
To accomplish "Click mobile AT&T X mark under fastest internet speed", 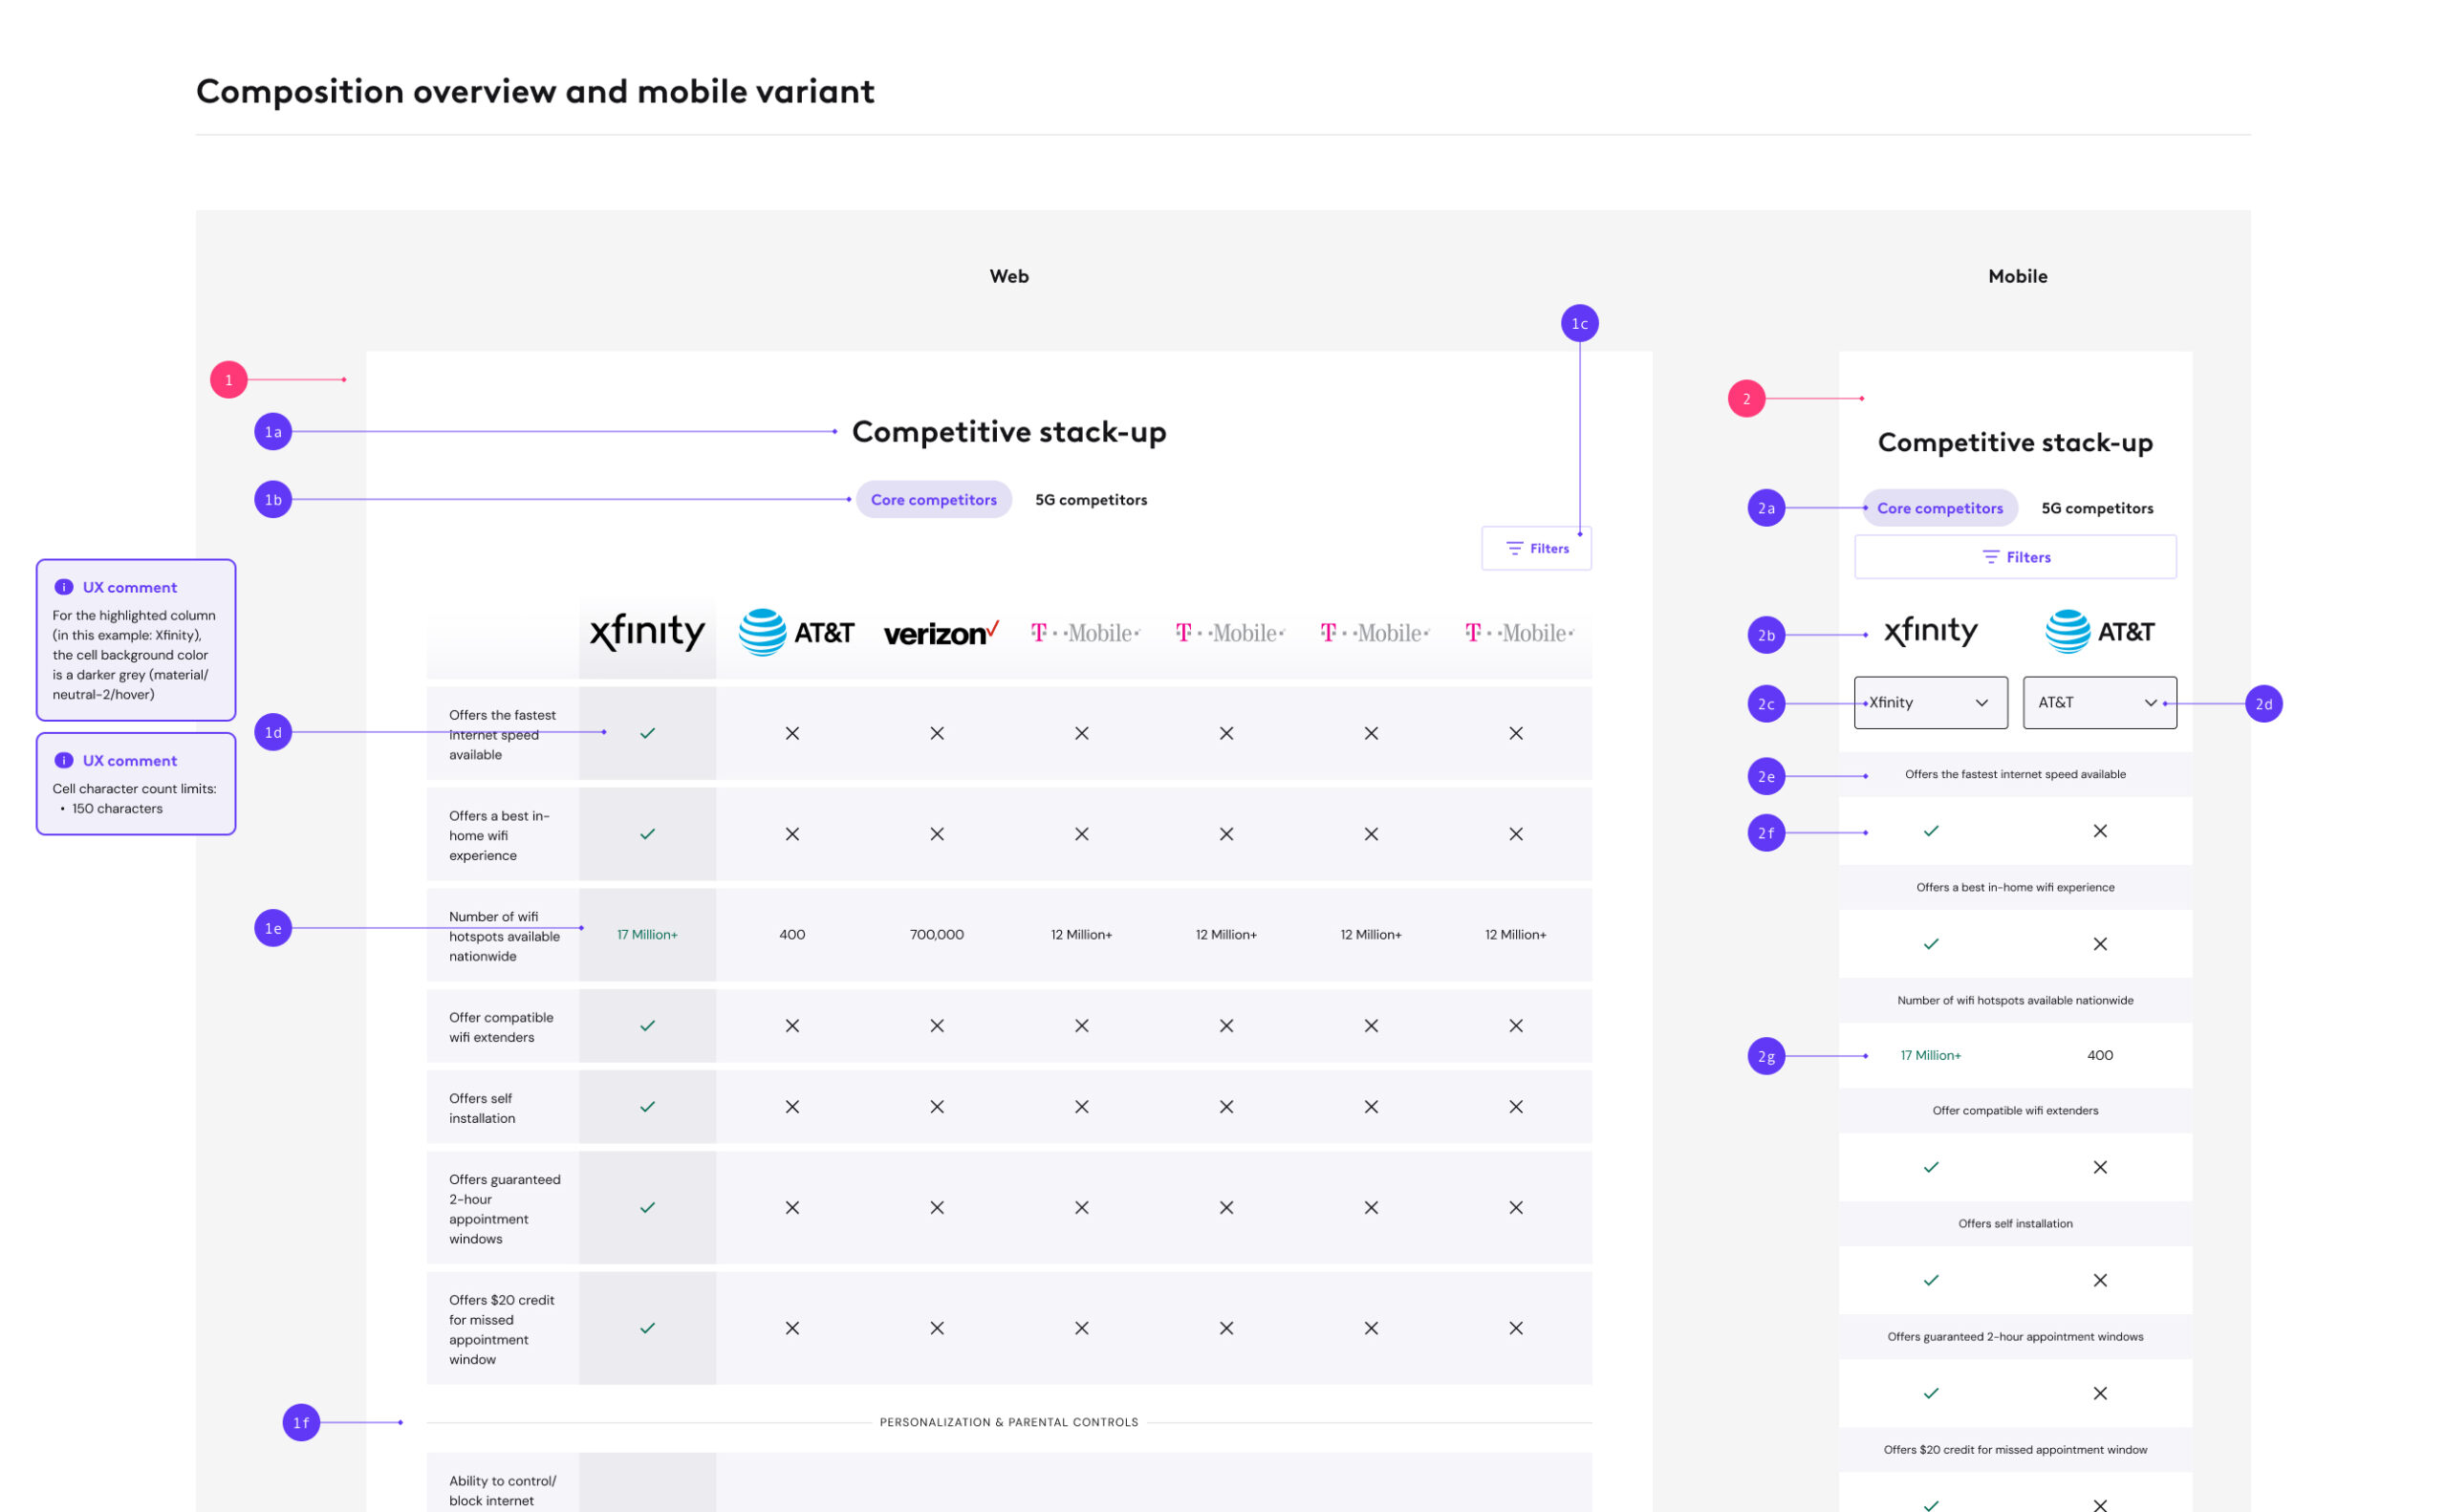I will [2100, 831].
